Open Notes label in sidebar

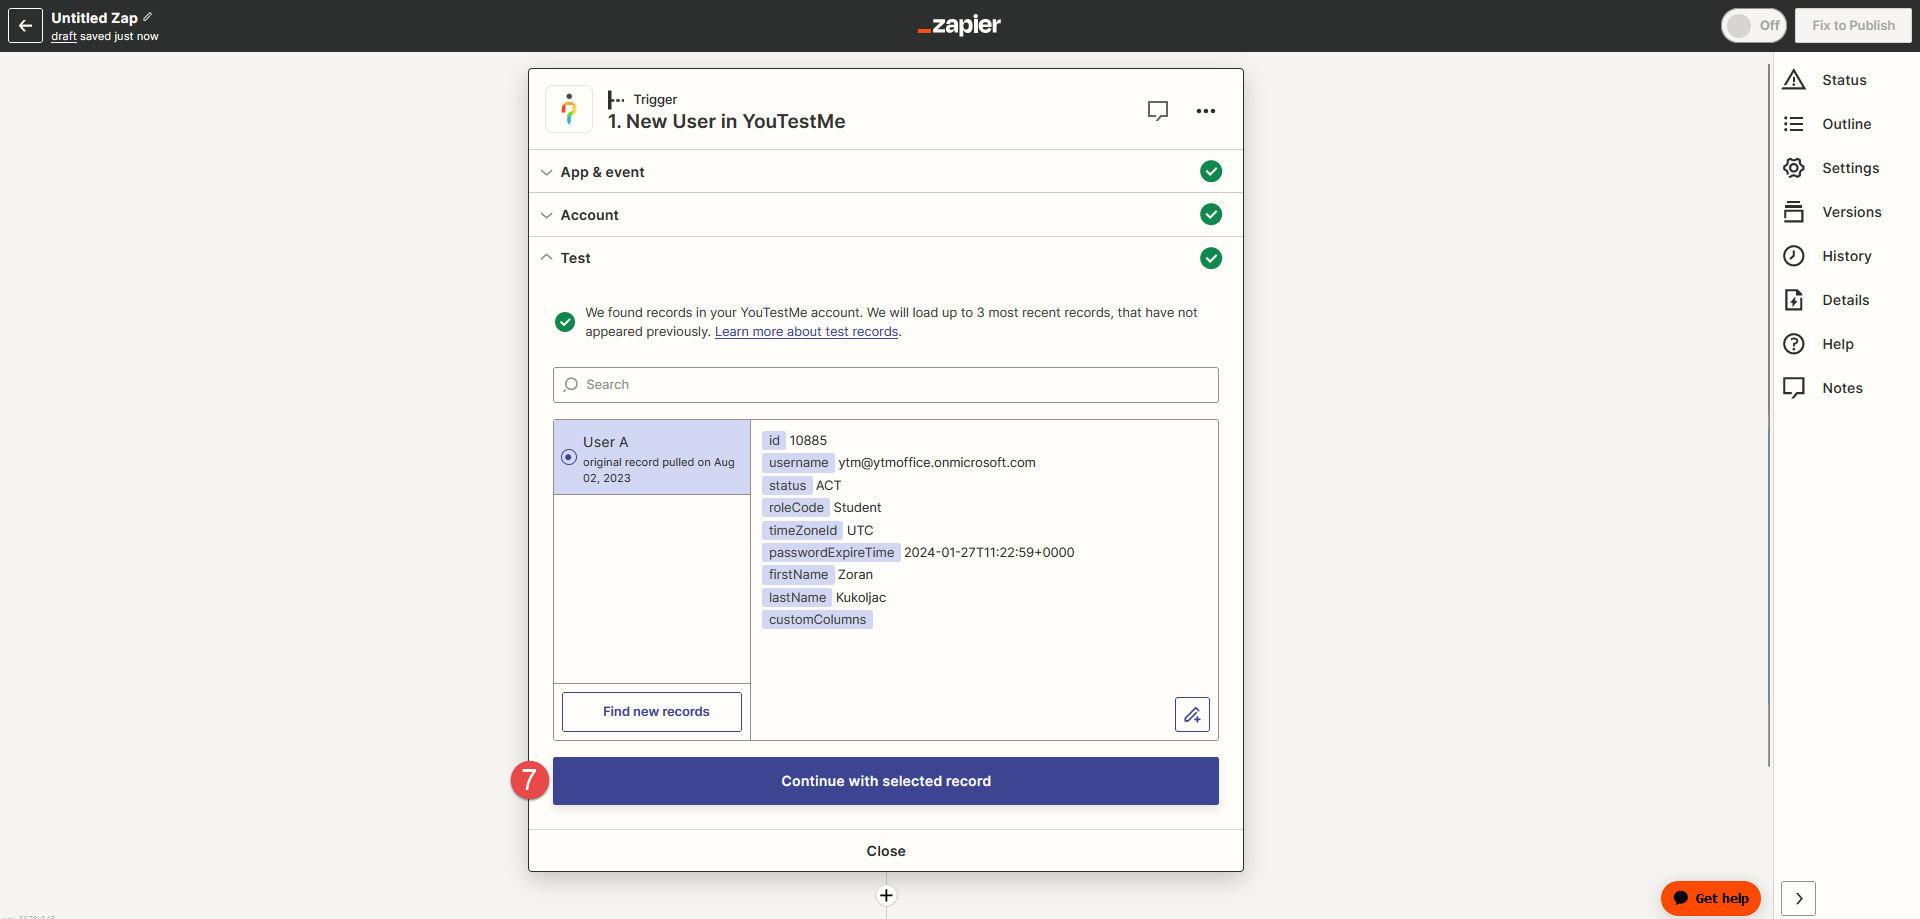tap(1842, 388)
